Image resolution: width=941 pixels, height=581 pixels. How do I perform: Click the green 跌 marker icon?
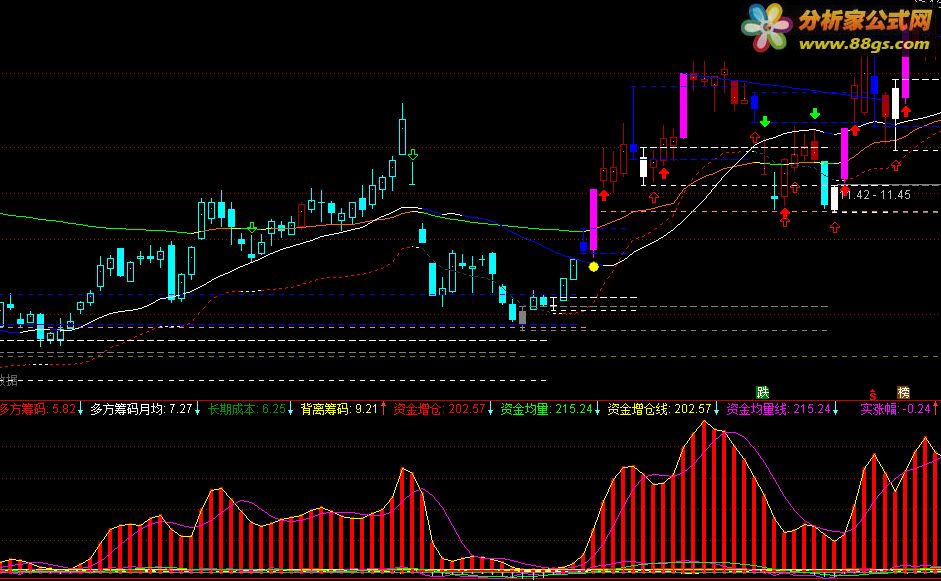(x=762, y=393)
